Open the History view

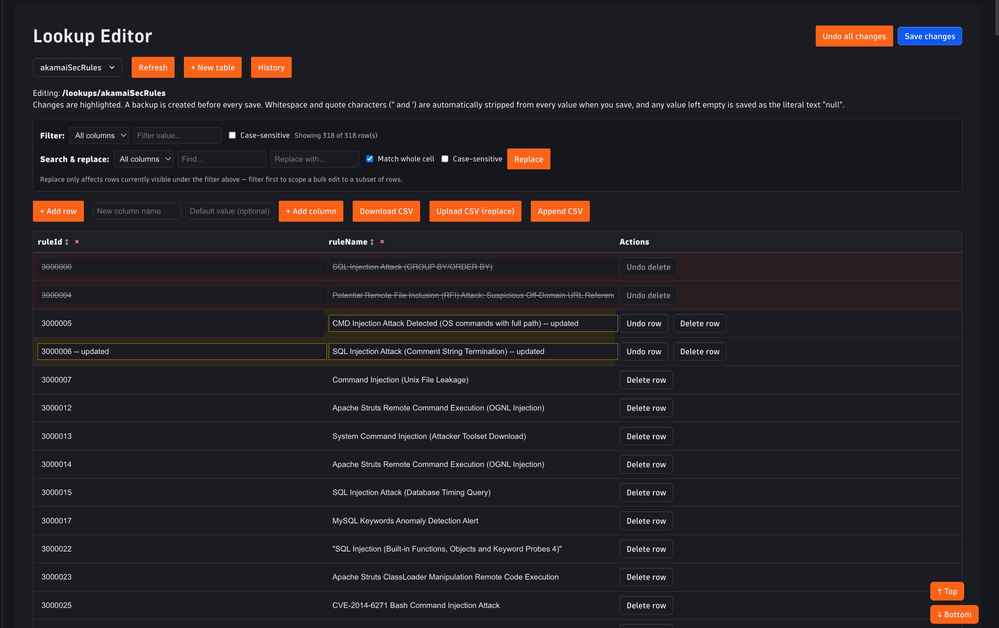(x=271, y=68)
